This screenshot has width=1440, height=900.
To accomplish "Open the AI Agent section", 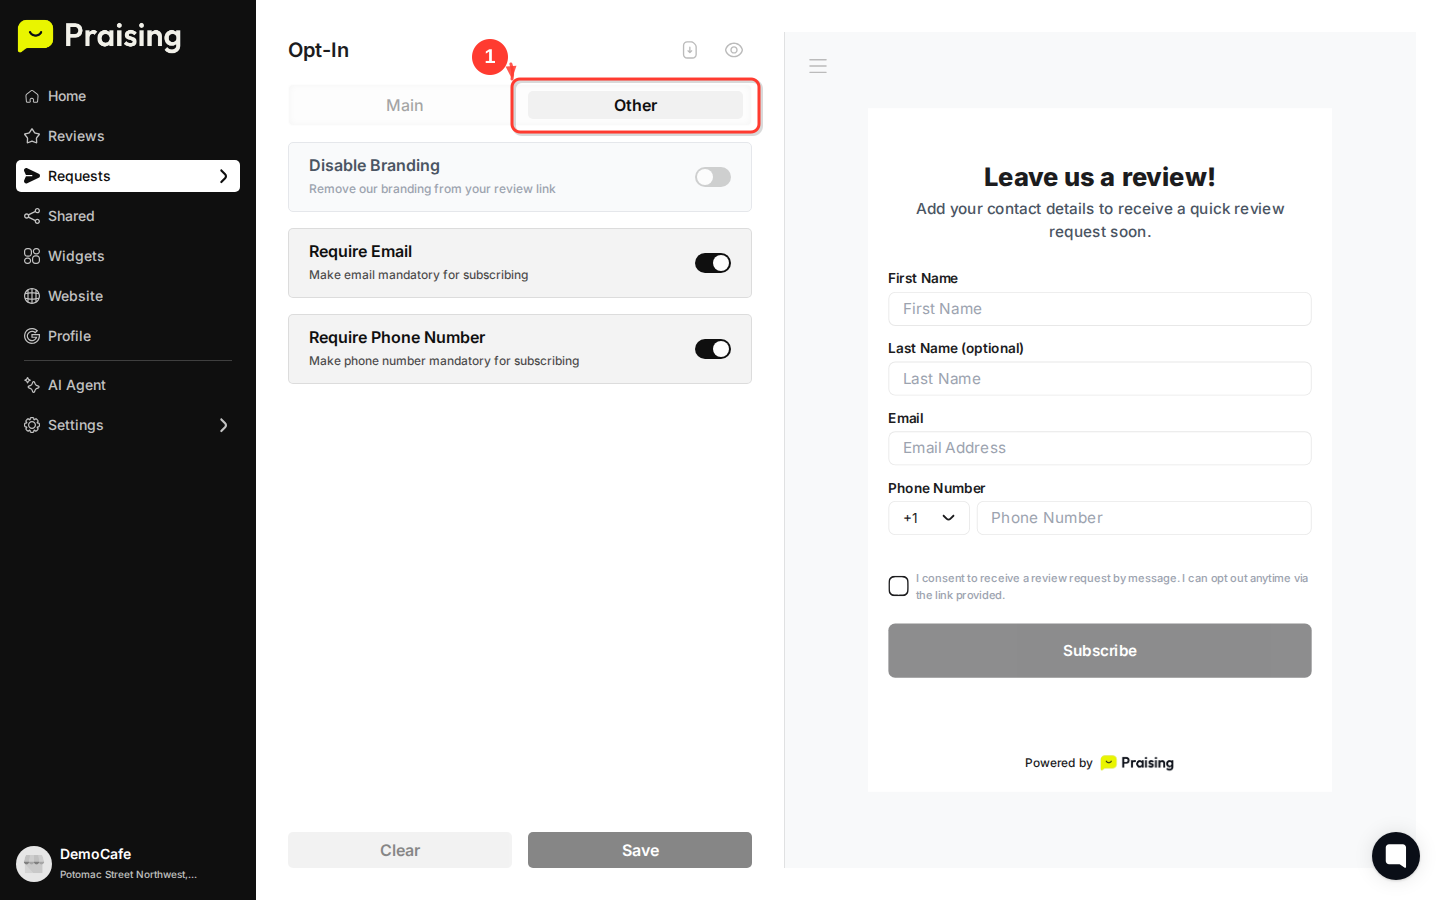I will click(x=75, y=385).
